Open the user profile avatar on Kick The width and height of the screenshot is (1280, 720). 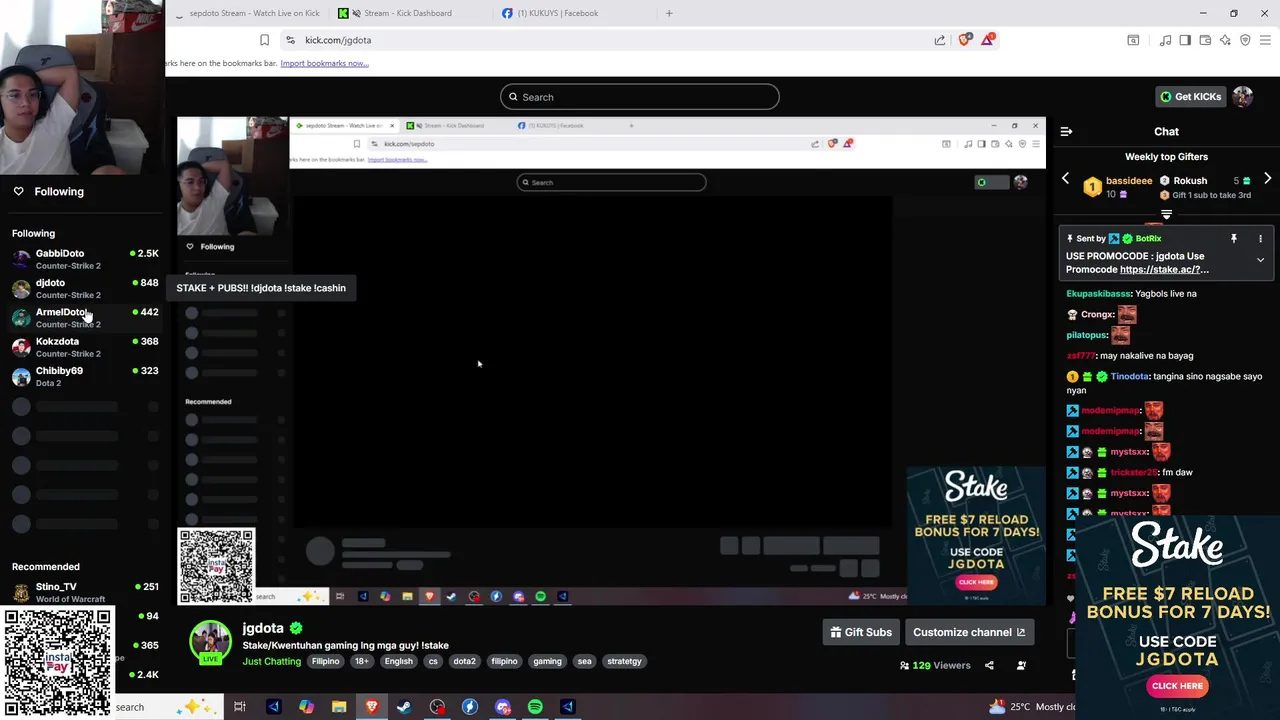click(x=1242, y=97)
